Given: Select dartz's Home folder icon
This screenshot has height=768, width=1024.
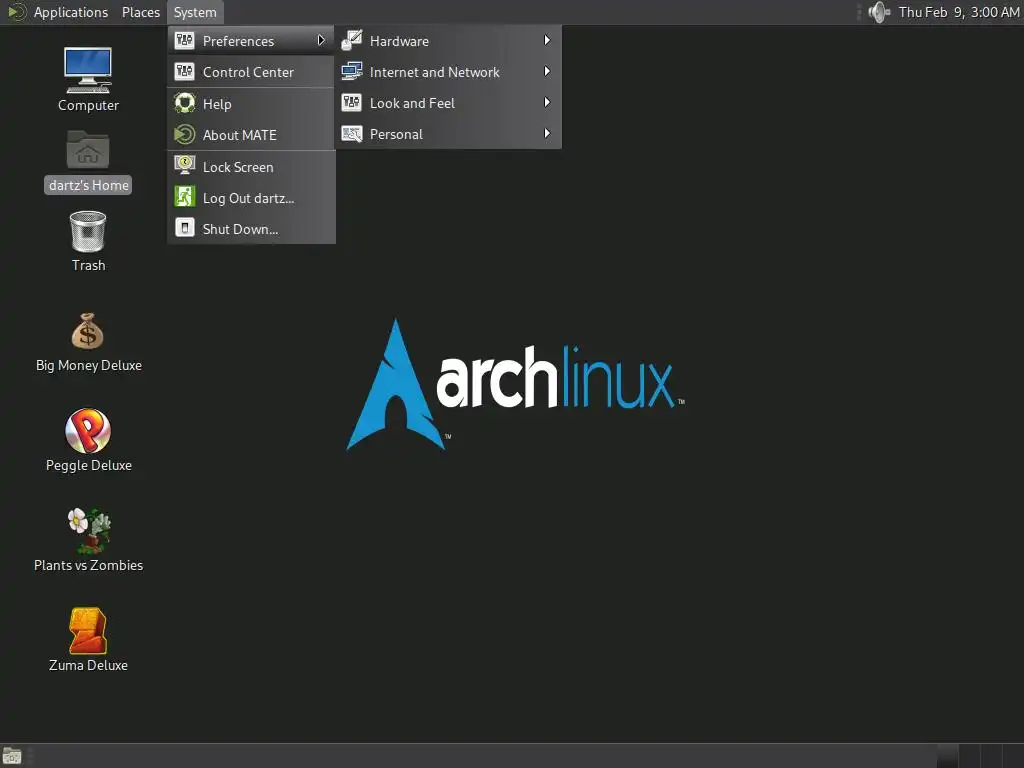Looking at the screenshot, I should click(88, 150).
